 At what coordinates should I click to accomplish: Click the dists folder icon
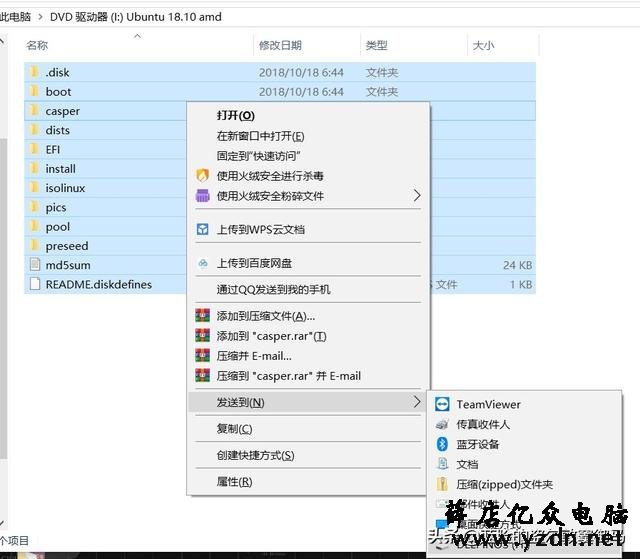(x=35, y=130)
